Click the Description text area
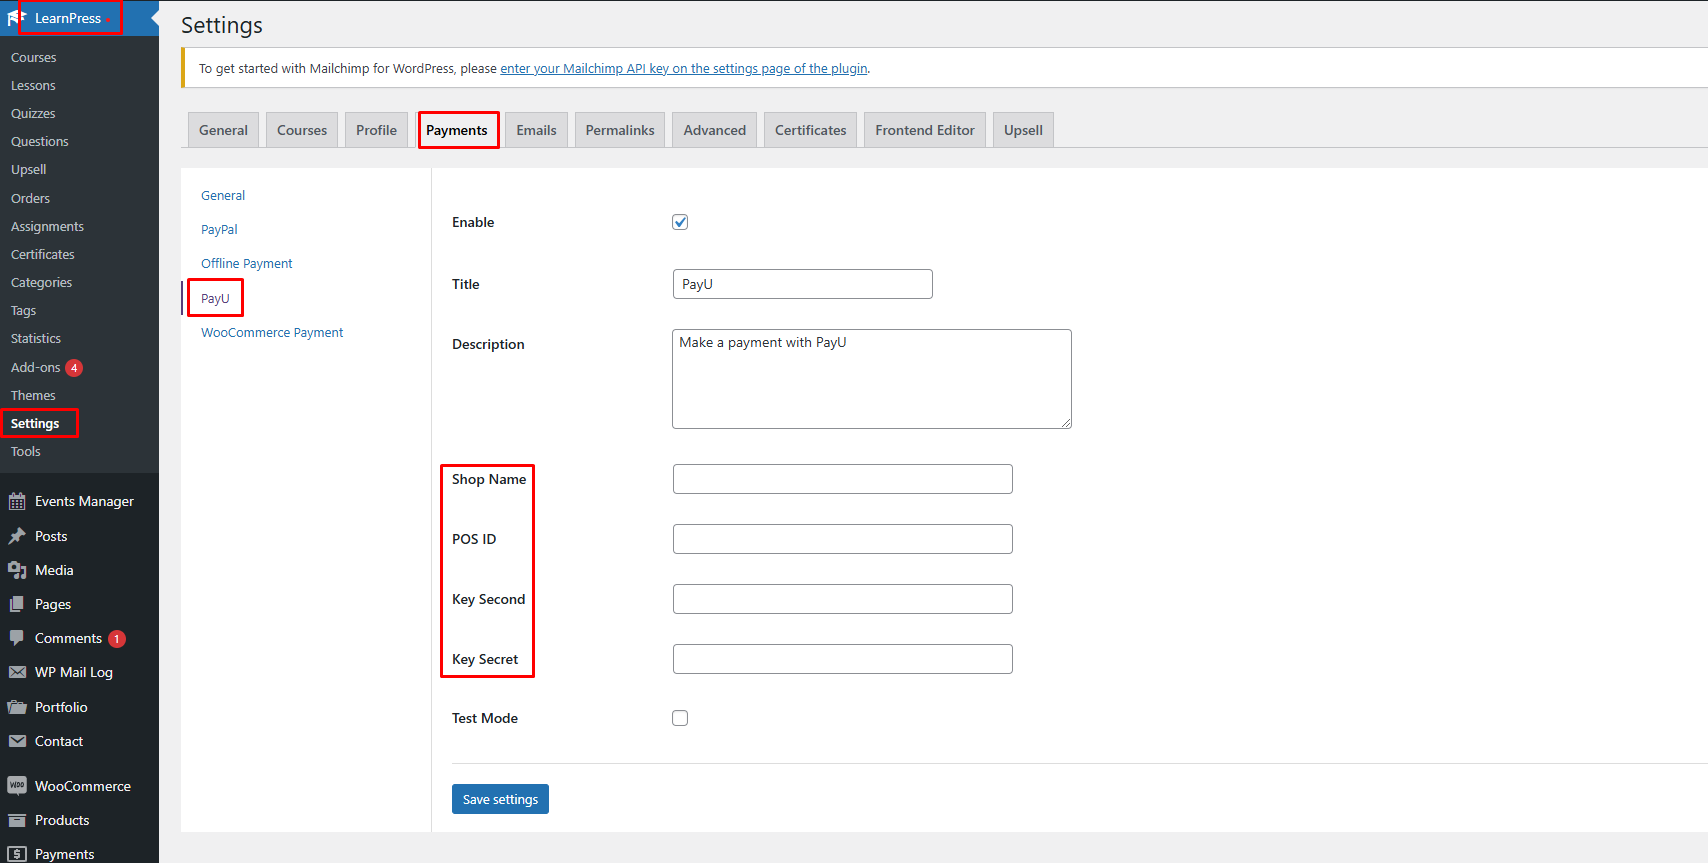The image size is (1708, 863). click(x=872, y=379)
